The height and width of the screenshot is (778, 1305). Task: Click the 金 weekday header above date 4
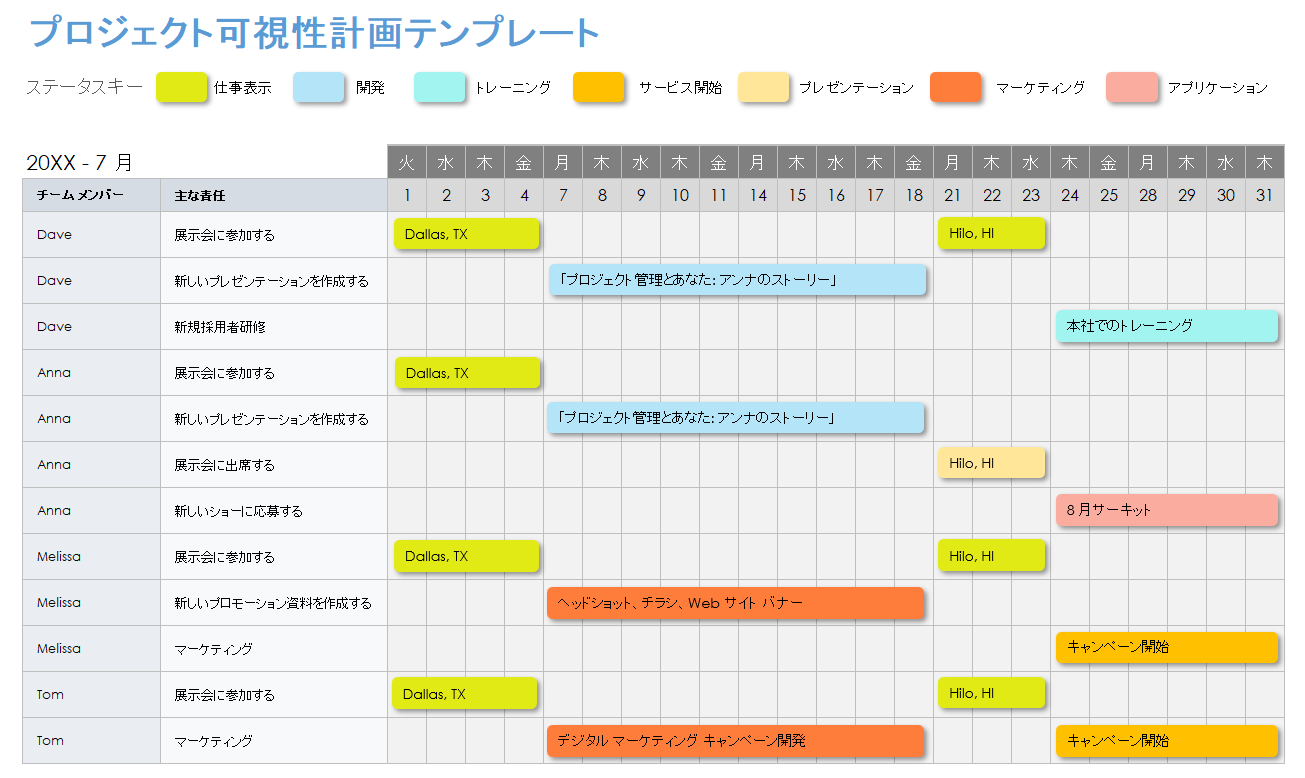(524, 162)
